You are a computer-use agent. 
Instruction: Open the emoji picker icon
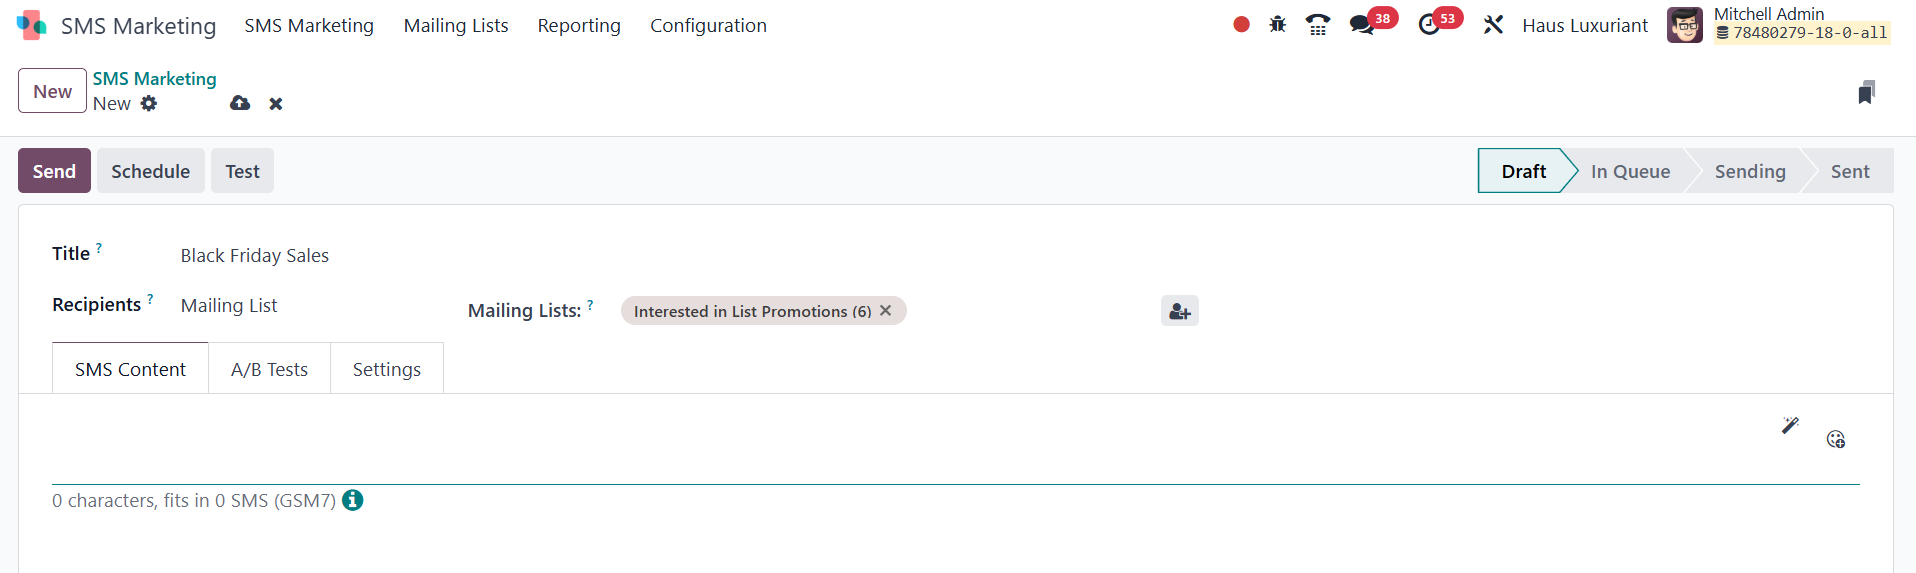tap(1835, 439)
